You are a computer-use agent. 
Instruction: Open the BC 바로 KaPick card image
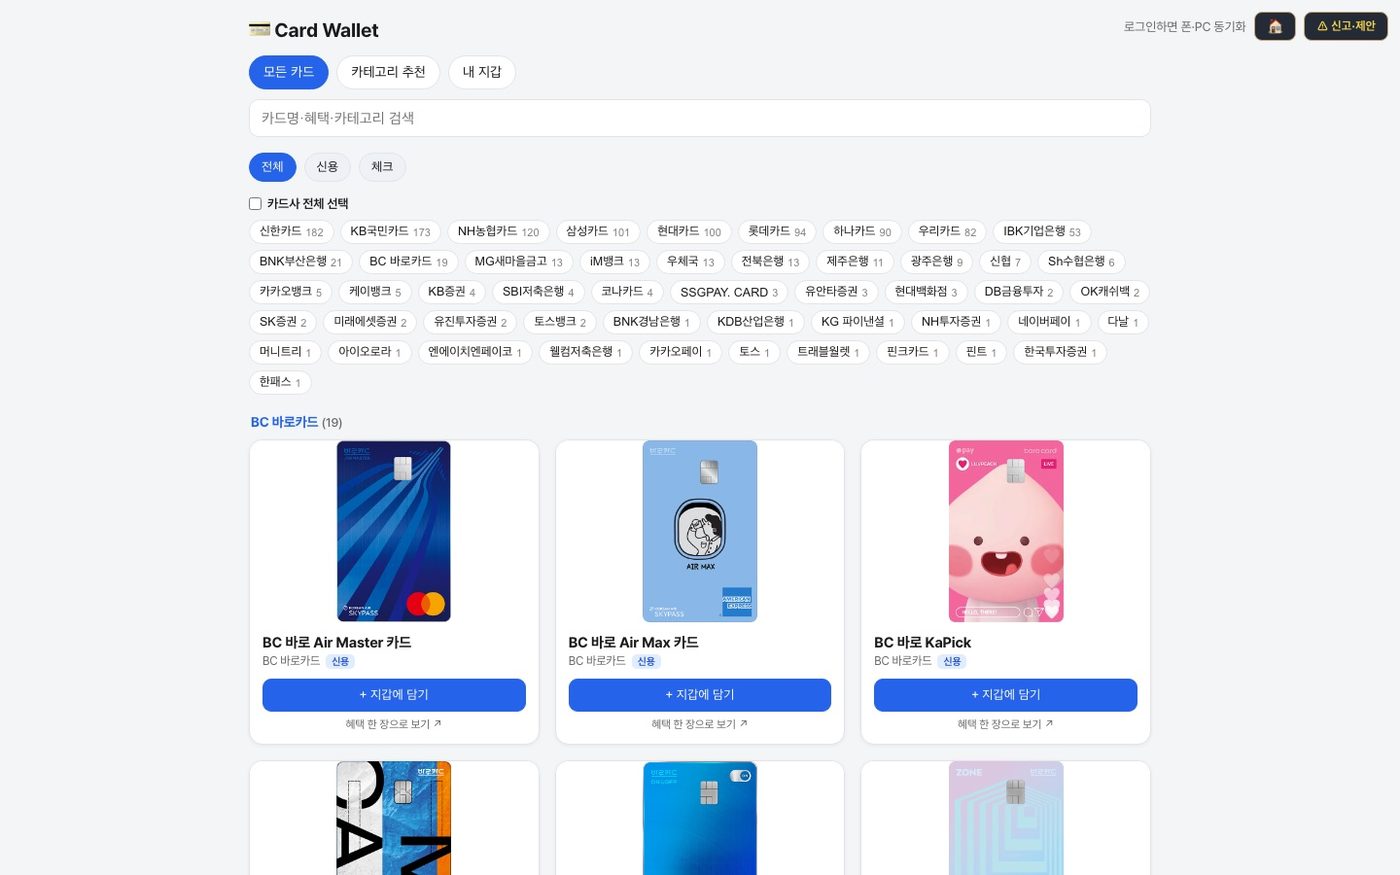(x=1006, y=531)
